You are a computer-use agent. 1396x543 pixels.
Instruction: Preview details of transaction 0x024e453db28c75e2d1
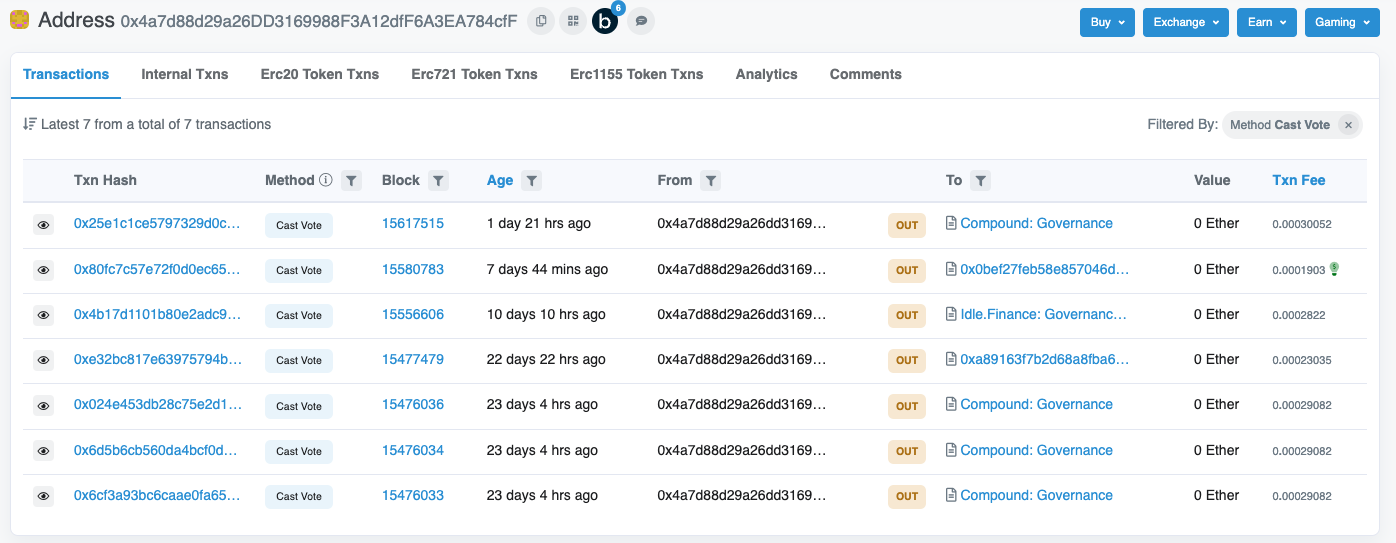[44, 406]
